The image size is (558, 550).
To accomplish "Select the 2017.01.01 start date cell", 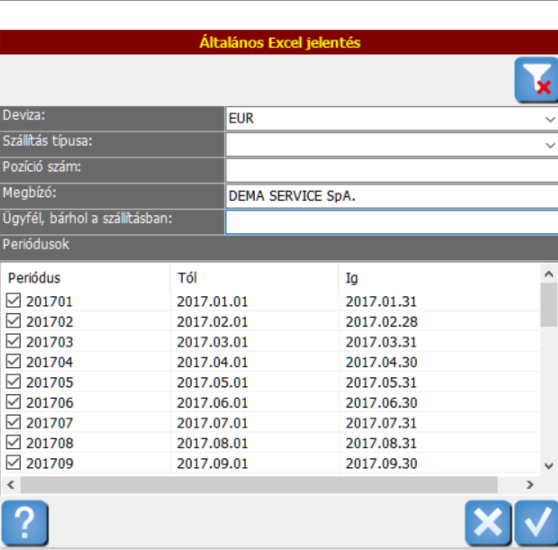I will tap(212, 302).
